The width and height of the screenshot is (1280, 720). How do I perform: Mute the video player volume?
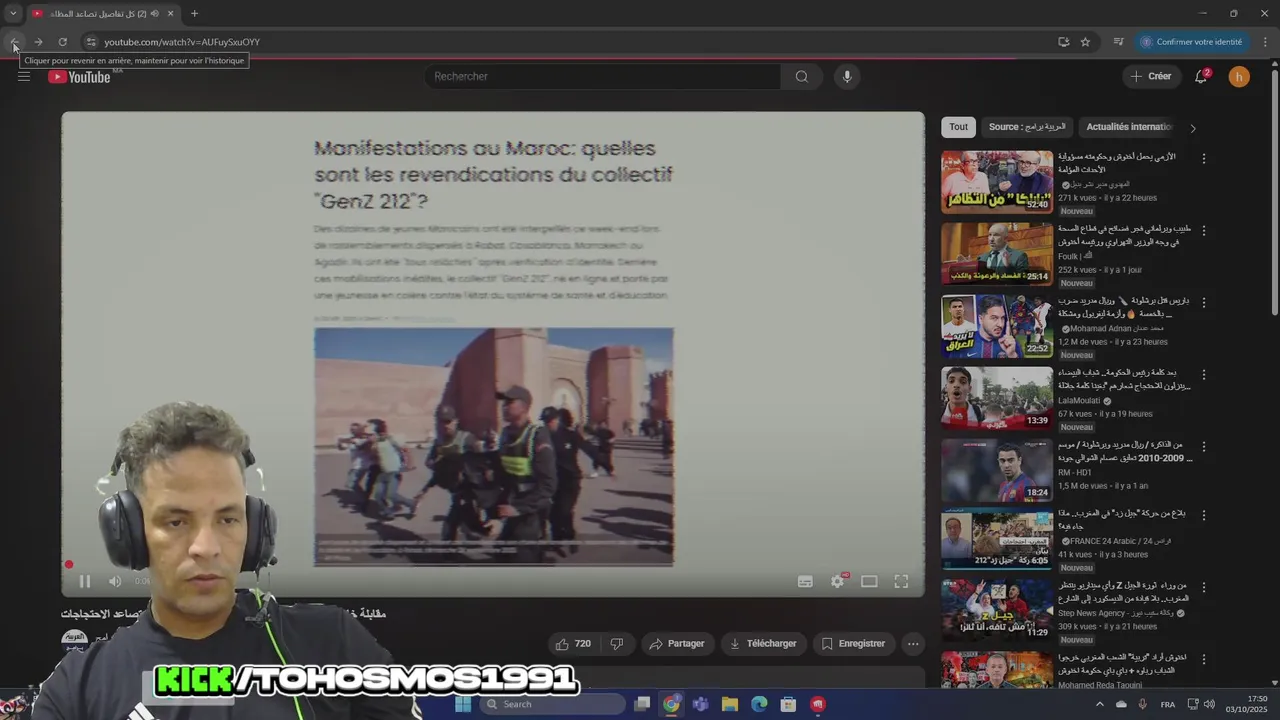115,581
